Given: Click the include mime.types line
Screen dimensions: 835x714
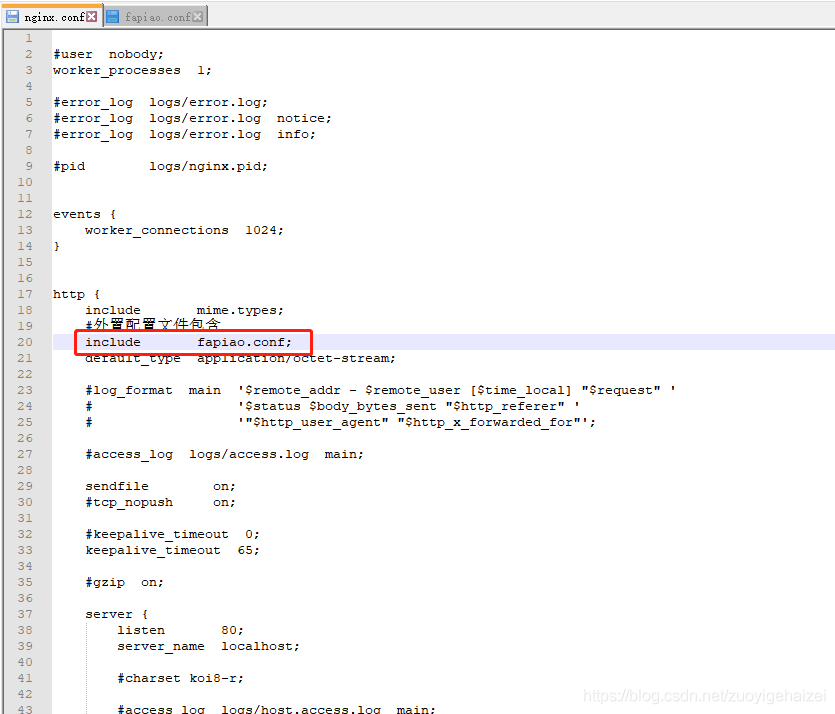Looking at the screenshot, I should coord(184,310).
